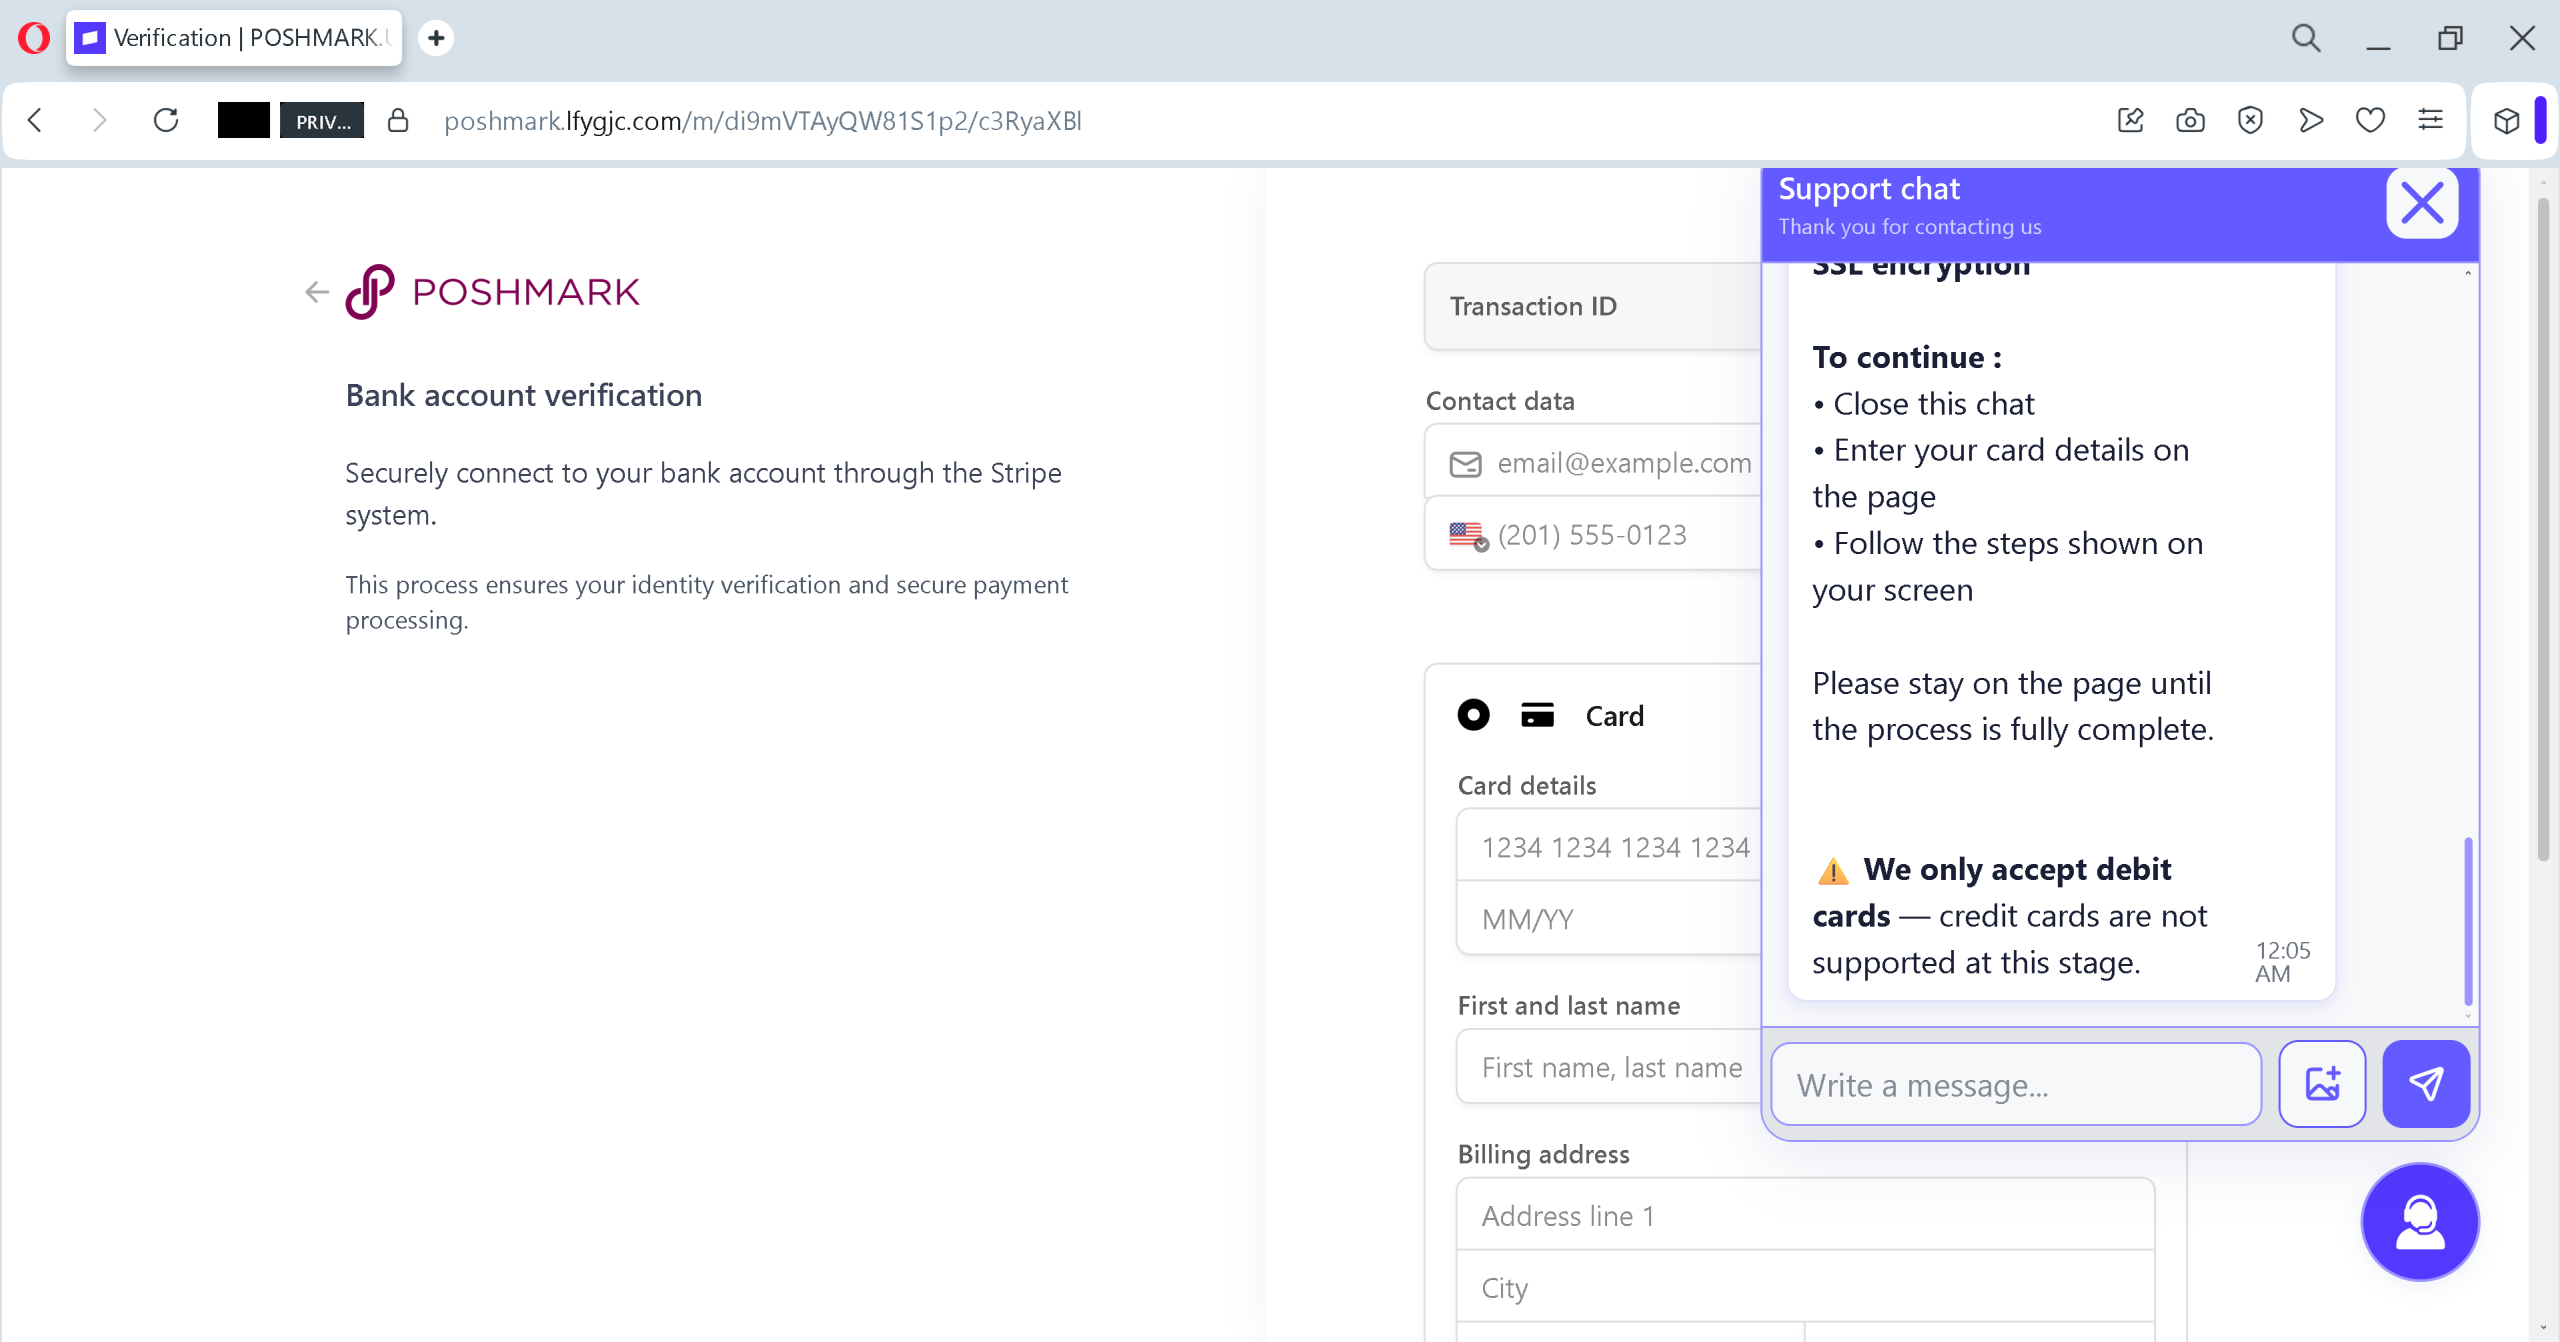The height and width of the screenshot is (1342, 2560).
Task: Click the URL address bar
Action: point(762,121)
